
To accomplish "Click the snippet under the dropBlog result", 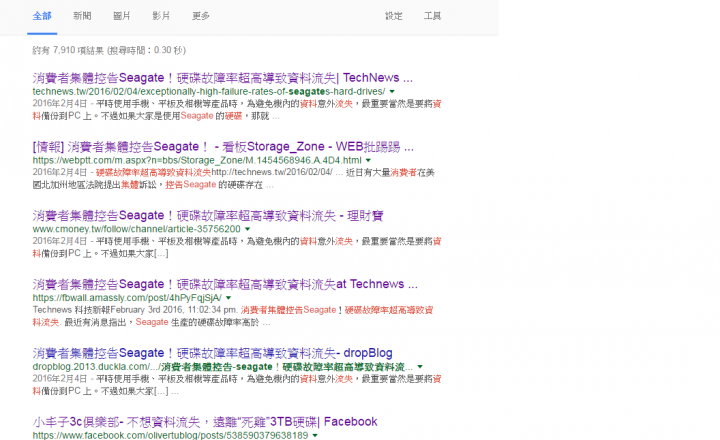I will pyautogui.click(x=237, y=385).
